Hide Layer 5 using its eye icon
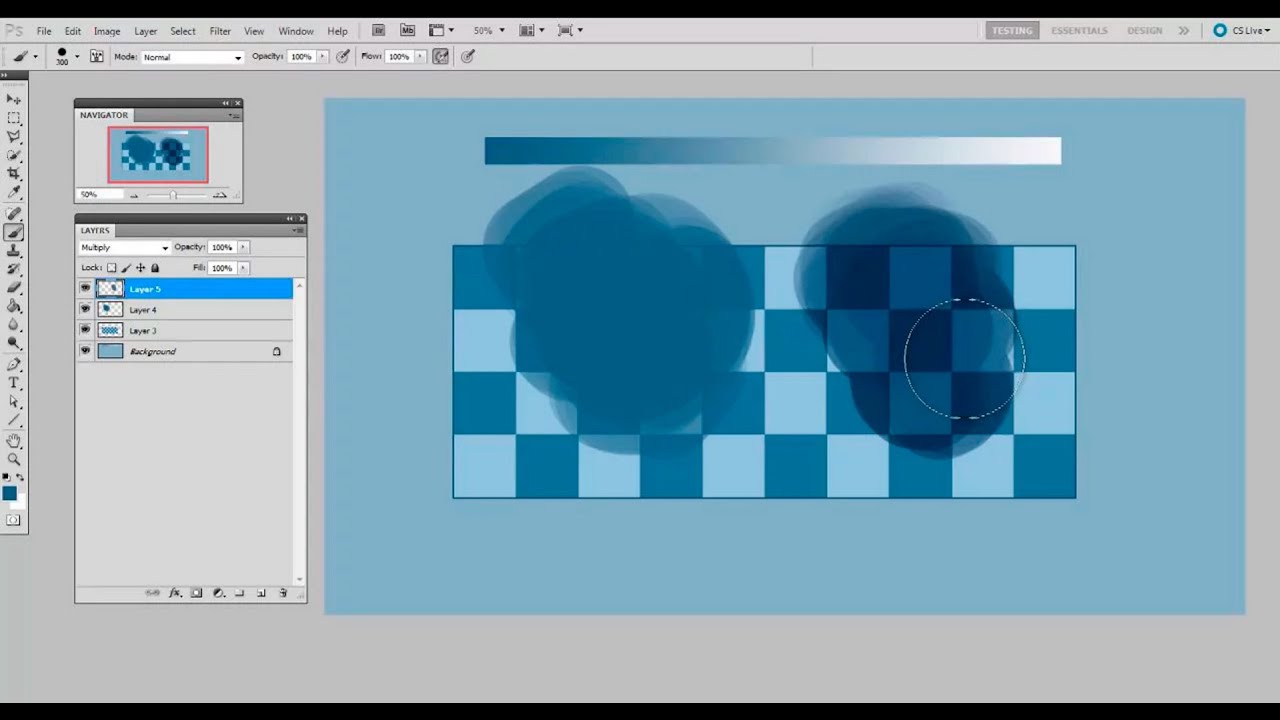This screenshot has width=1280, height=720. pyautogui.click(x=85, y=289)
